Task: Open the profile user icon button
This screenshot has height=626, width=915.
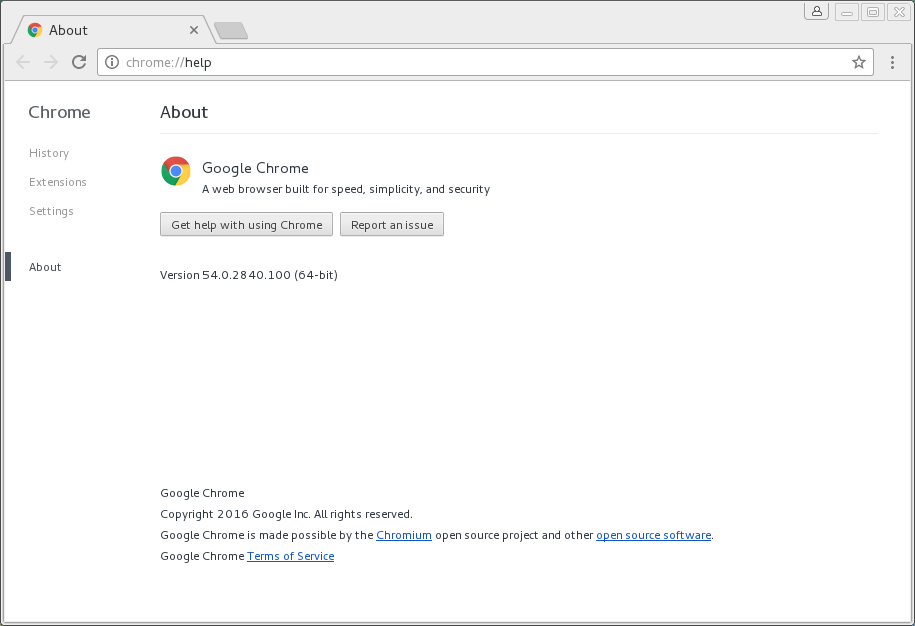Action: point(816,12)
